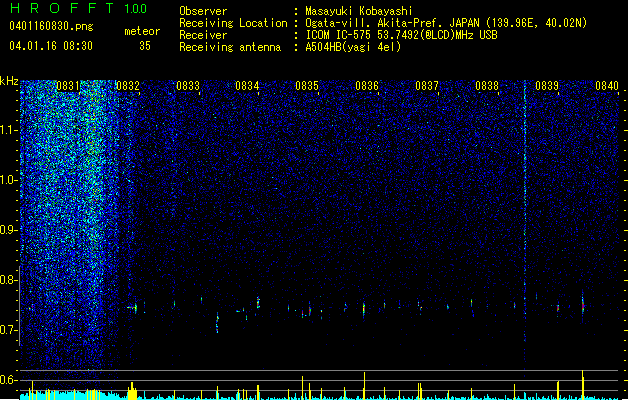Screen dimensions: 629x400
Task: Click the 0832 time axis label
Action: click(x=128, y=86)
